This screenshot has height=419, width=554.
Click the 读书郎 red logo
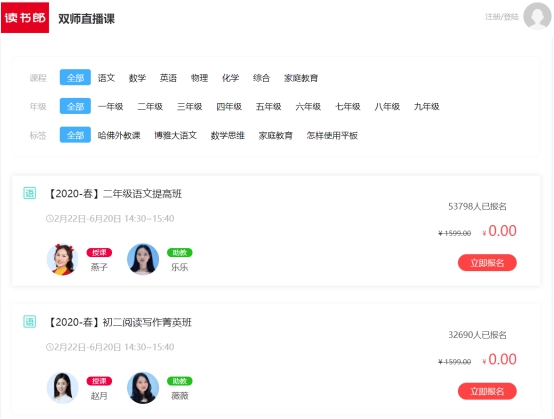click(x=25, y=17)
